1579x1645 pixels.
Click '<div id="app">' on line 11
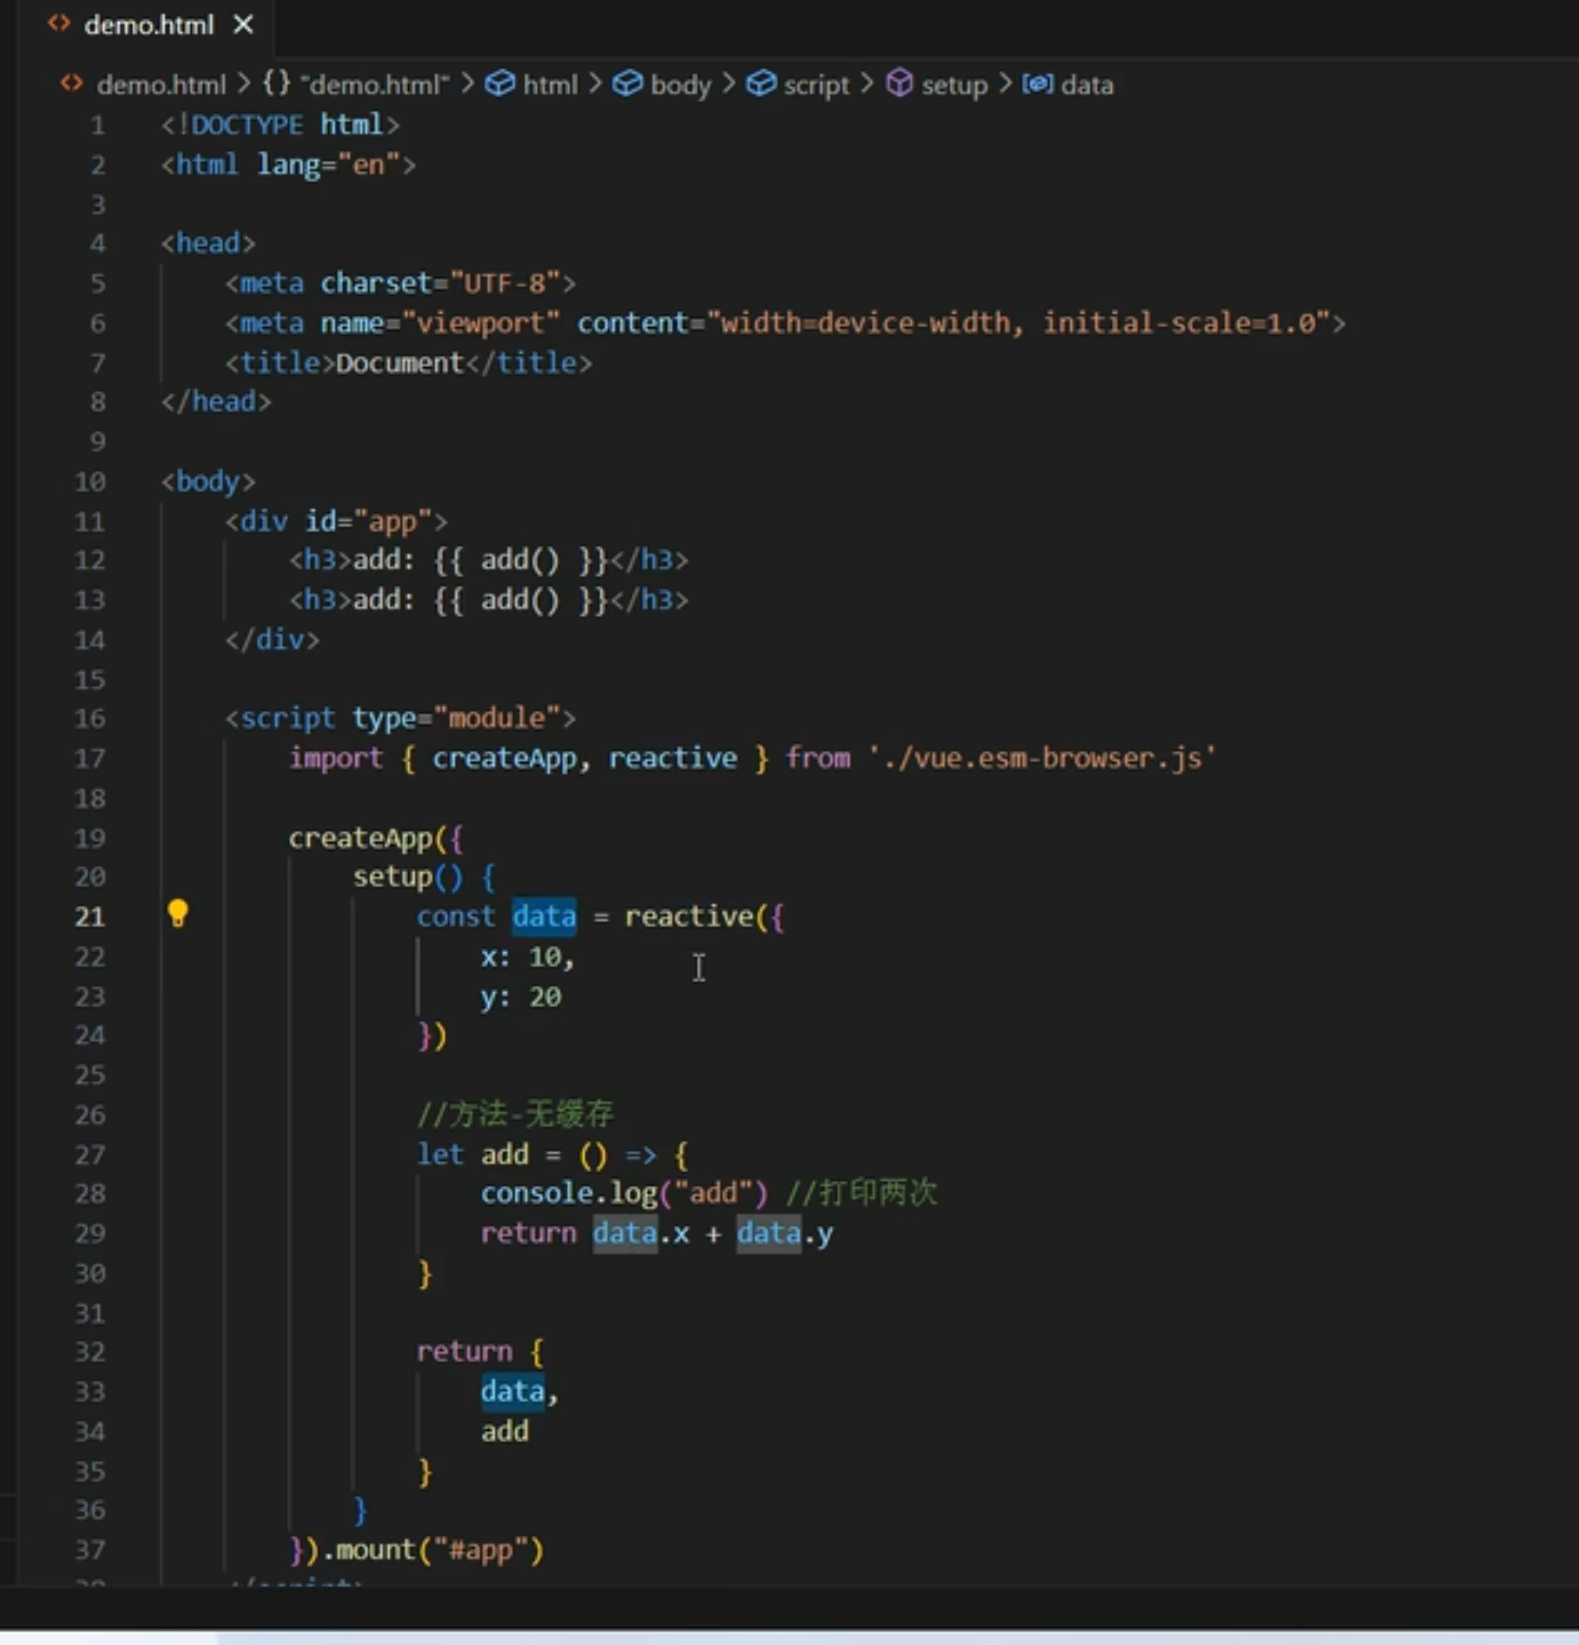pos(336,521)
